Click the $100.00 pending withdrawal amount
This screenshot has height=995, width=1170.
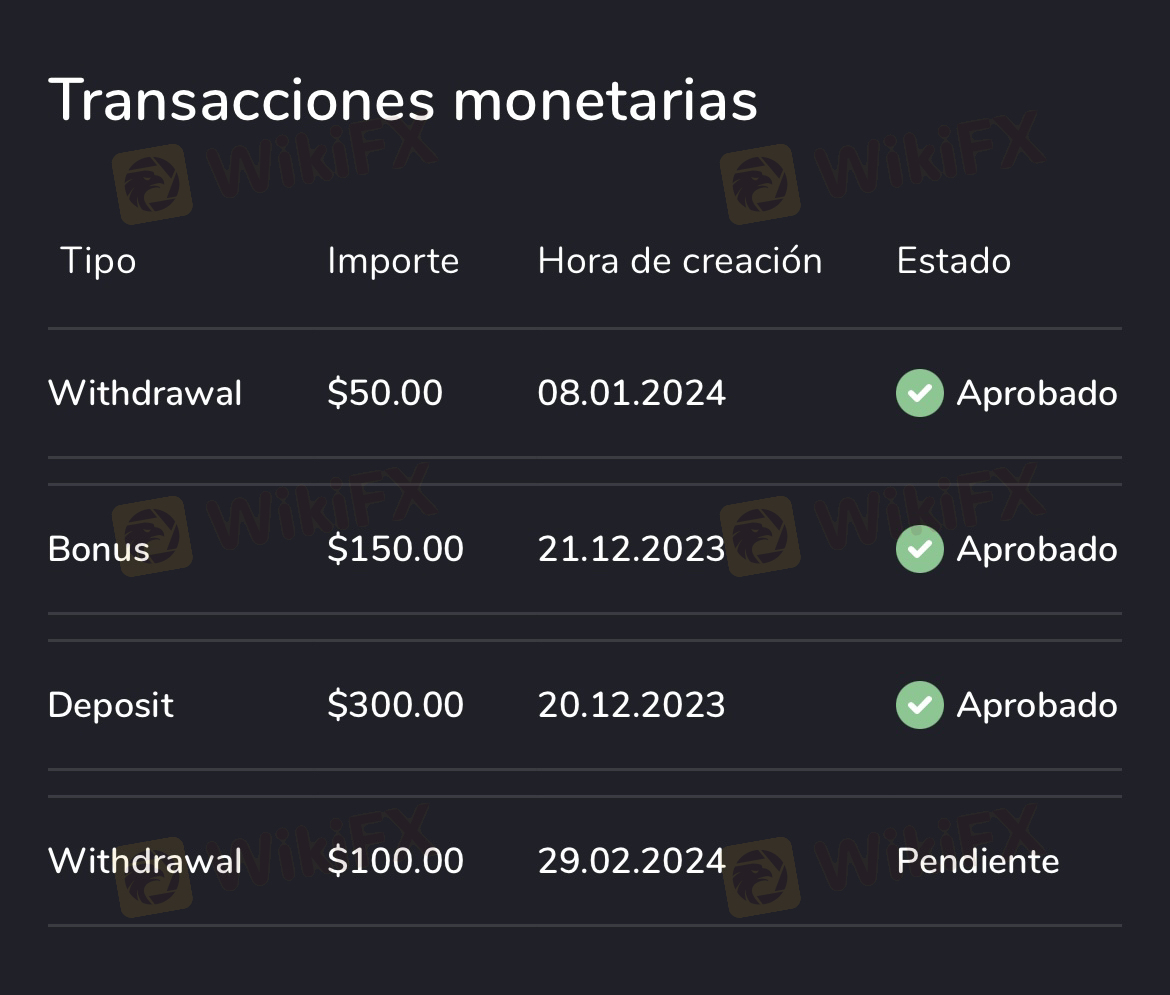395,861
